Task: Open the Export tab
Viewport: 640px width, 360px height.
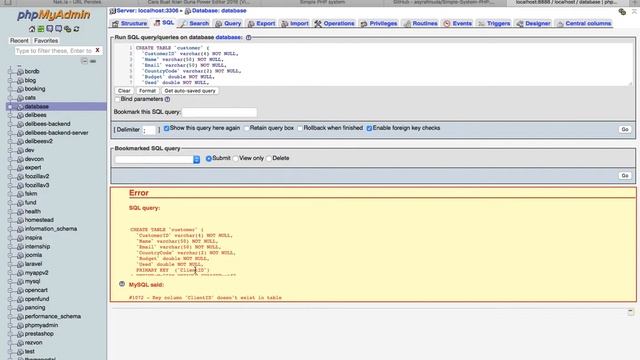Action: (x=262, y=24)
